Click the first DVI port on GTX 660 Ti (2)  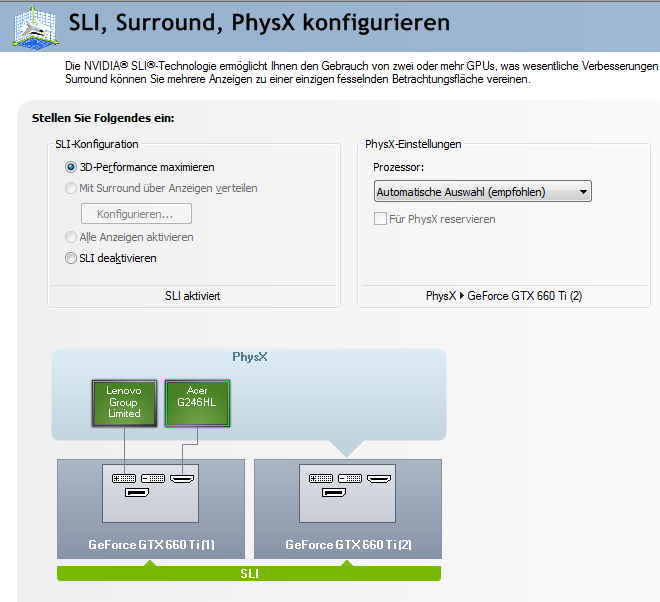pos(321,478)
